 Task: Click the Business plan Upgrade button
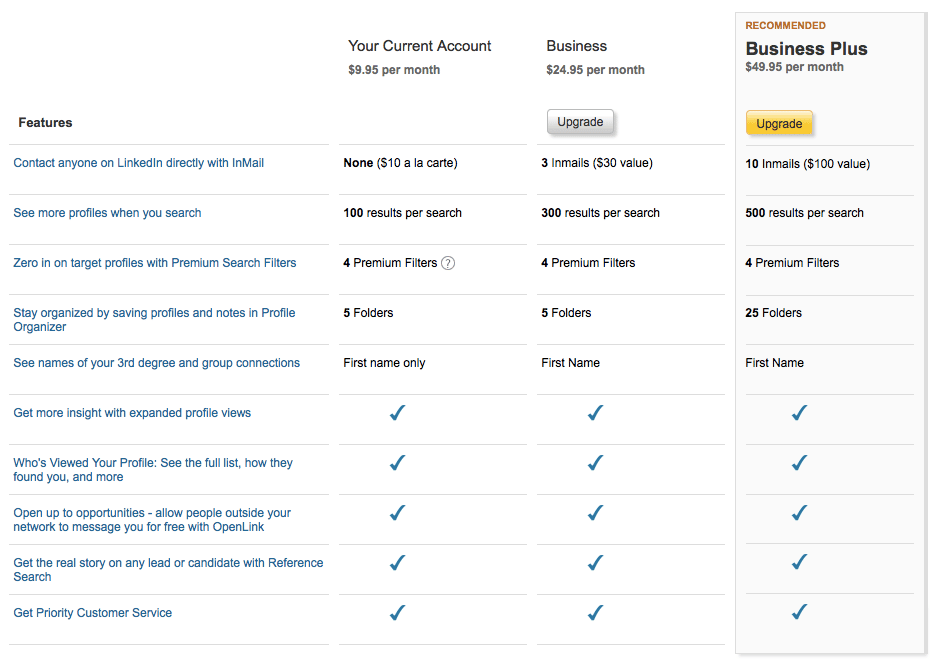580,122
